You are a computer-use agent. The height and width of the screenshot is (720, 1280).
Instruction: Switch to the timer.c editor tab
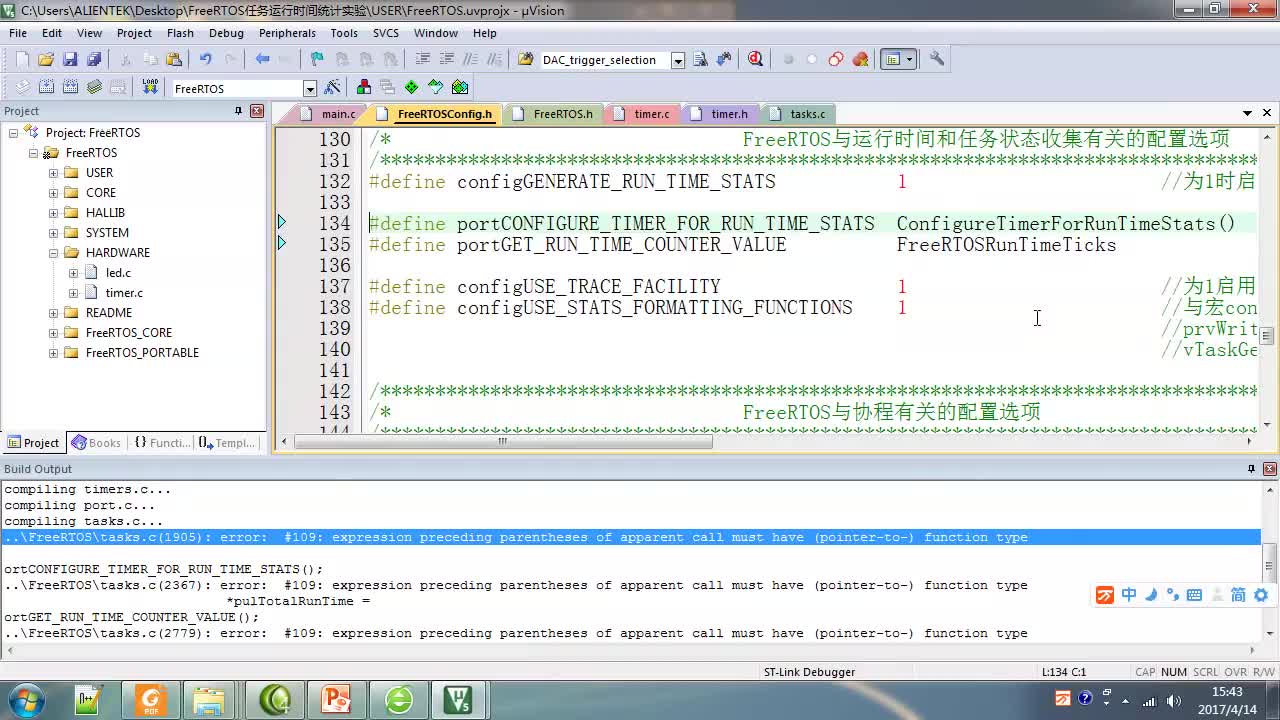coord(642,114)
